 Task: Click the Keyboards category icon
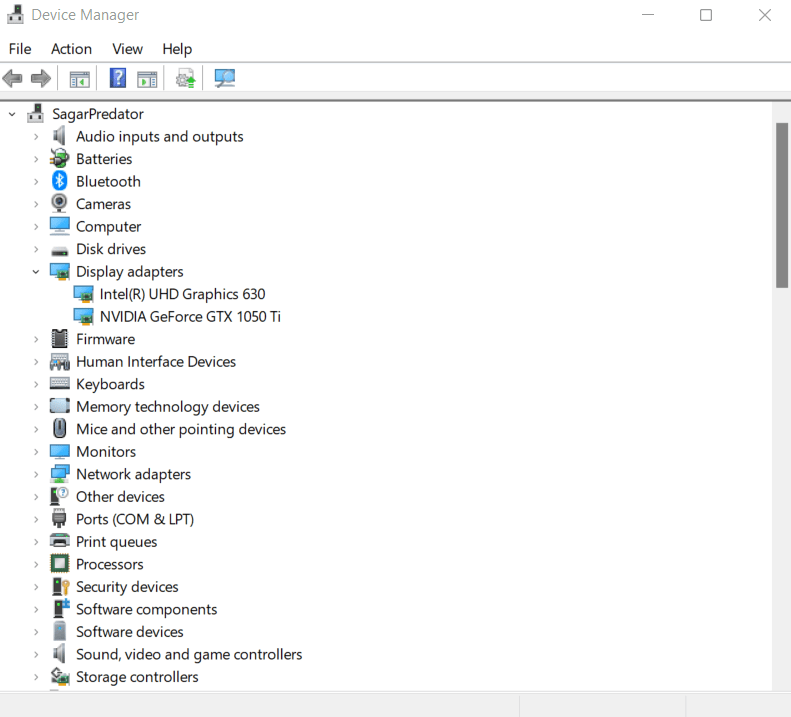60,383
